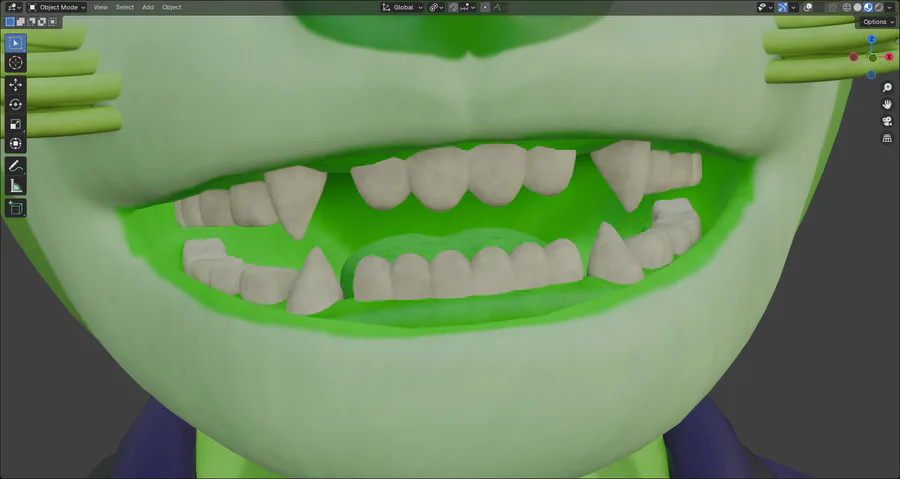Switch to rendered viewport shading
900x479 pixels.
click(x=879, y=7)
